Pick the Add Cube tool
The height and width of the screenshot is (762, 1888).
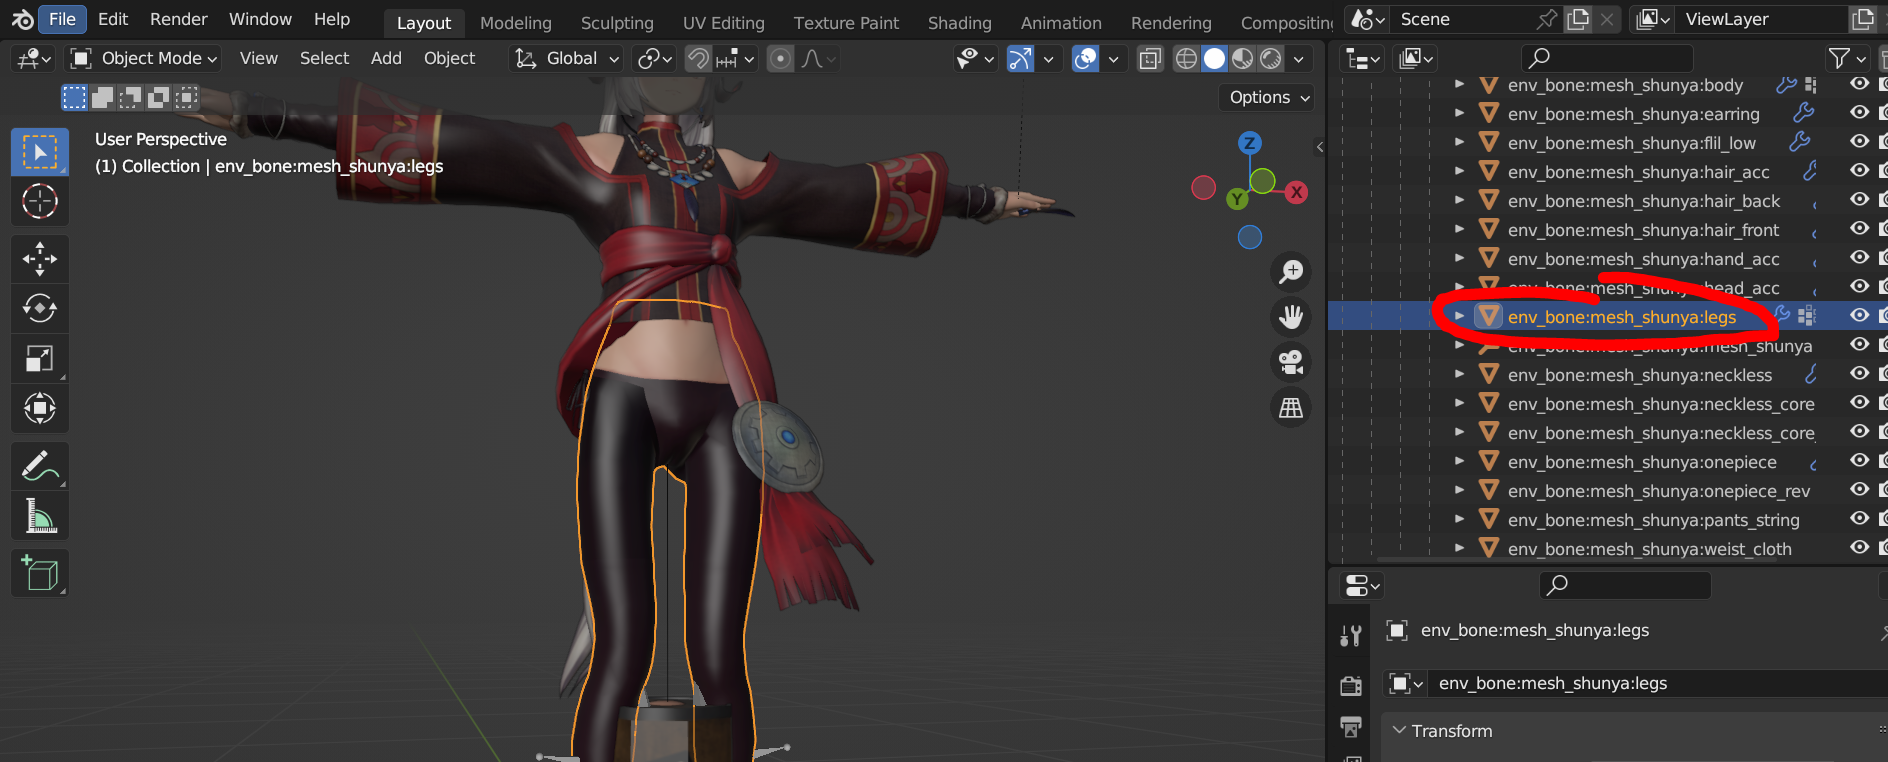[40, 573]
